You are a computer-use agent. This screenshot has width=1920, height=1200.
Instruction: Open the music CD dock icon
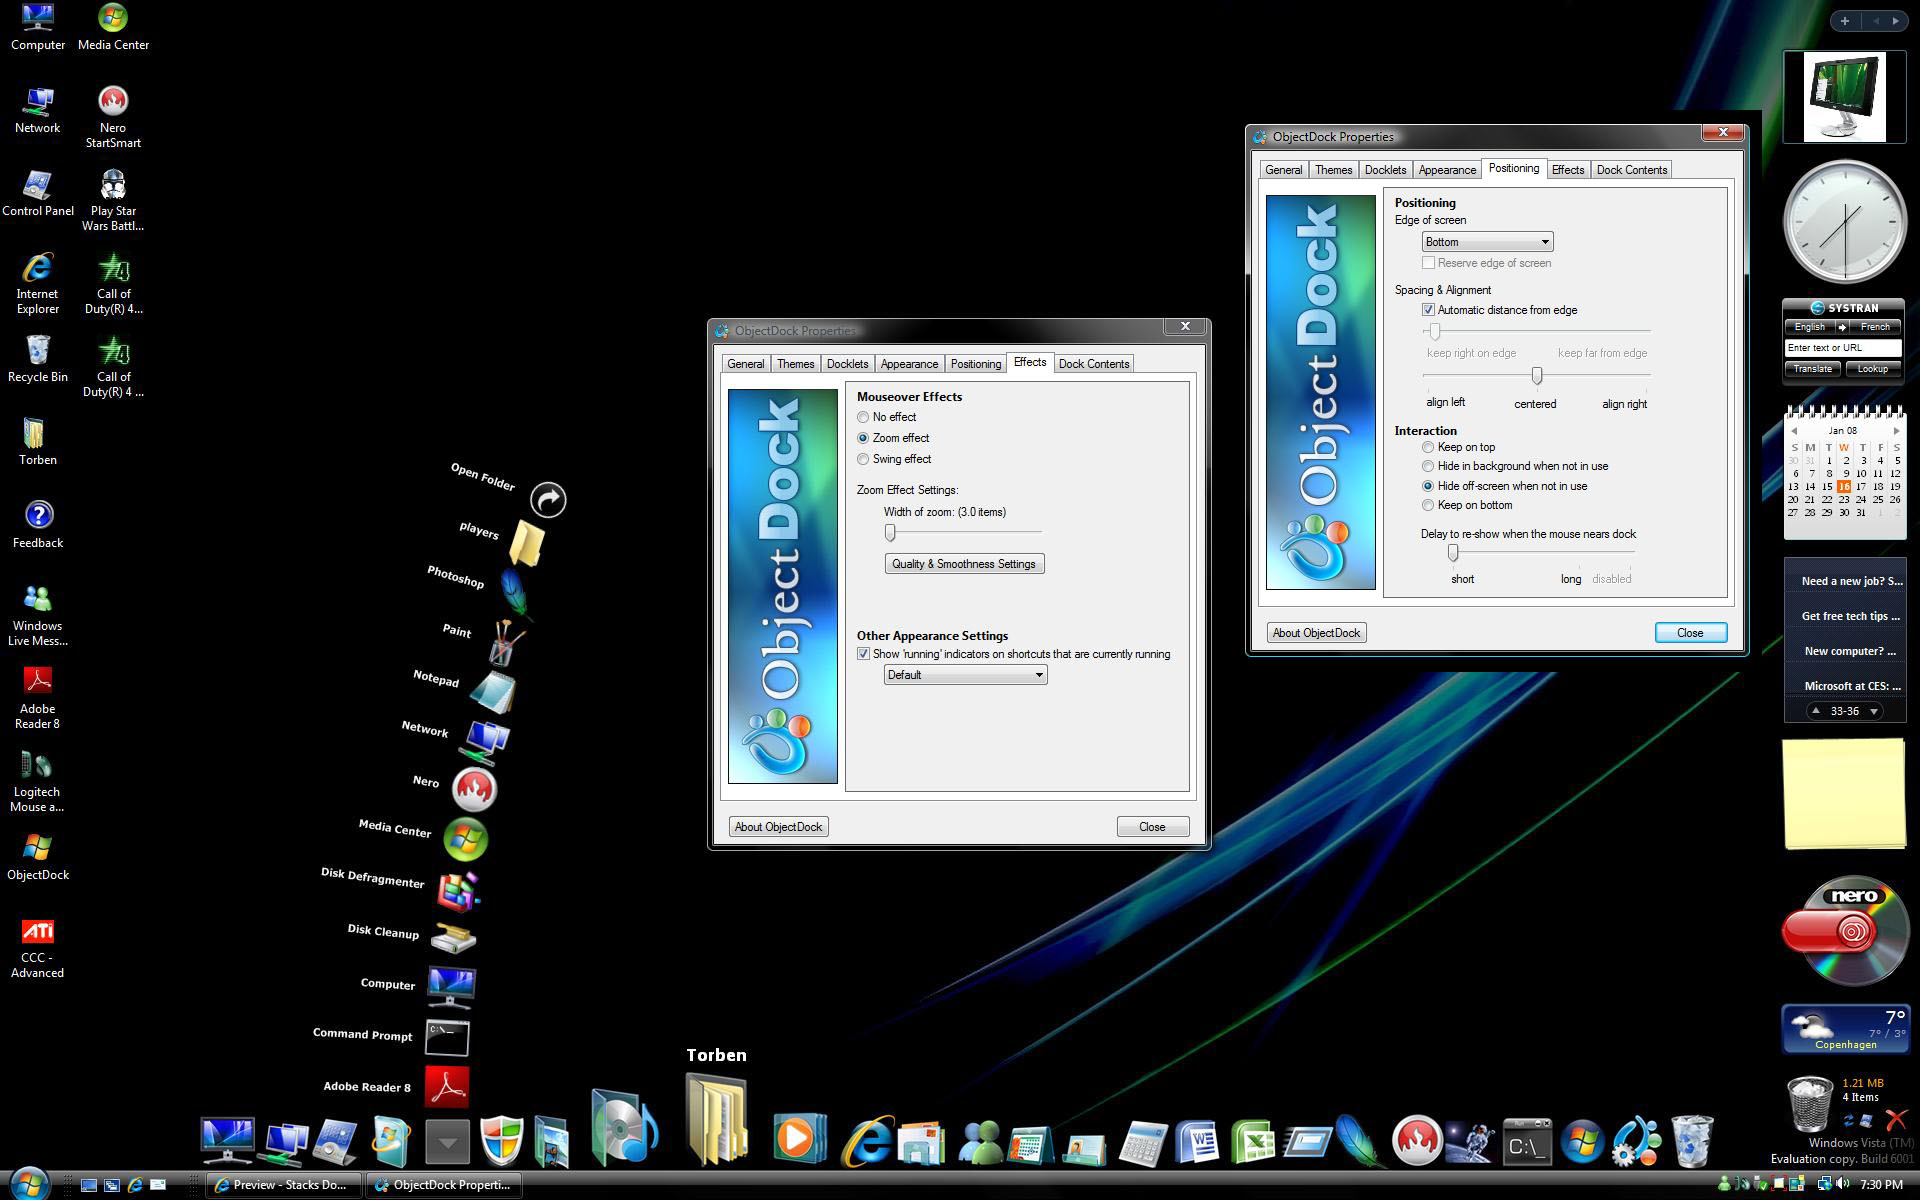624,1128
